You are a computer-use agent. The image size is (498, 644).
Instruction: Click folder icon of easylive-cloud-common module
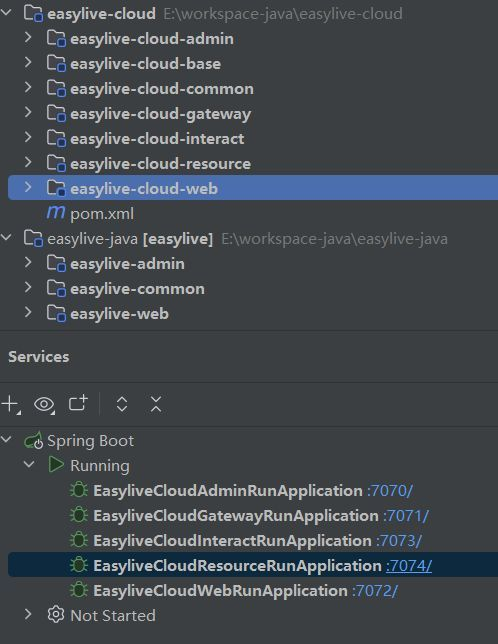tap(56, 89)
